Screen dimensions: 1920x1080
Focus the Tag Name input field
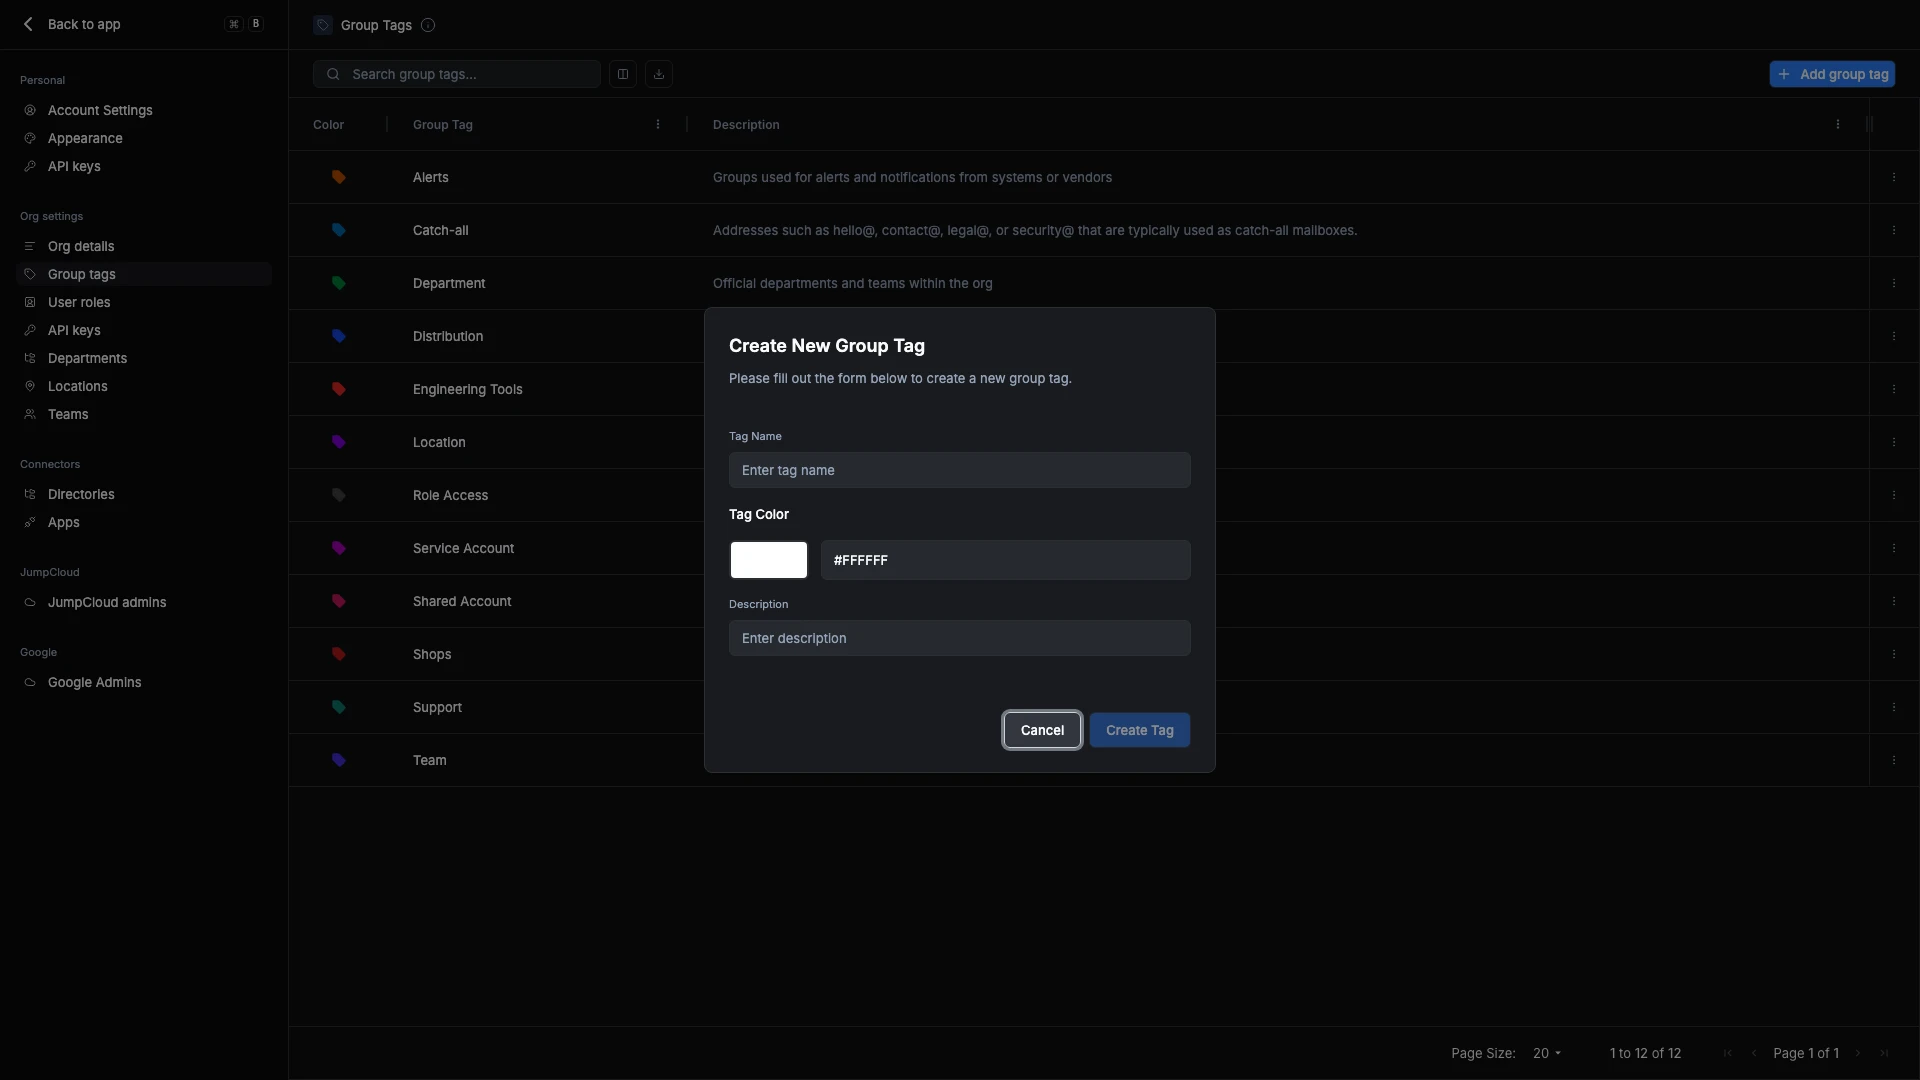click(x=959, y=470)
